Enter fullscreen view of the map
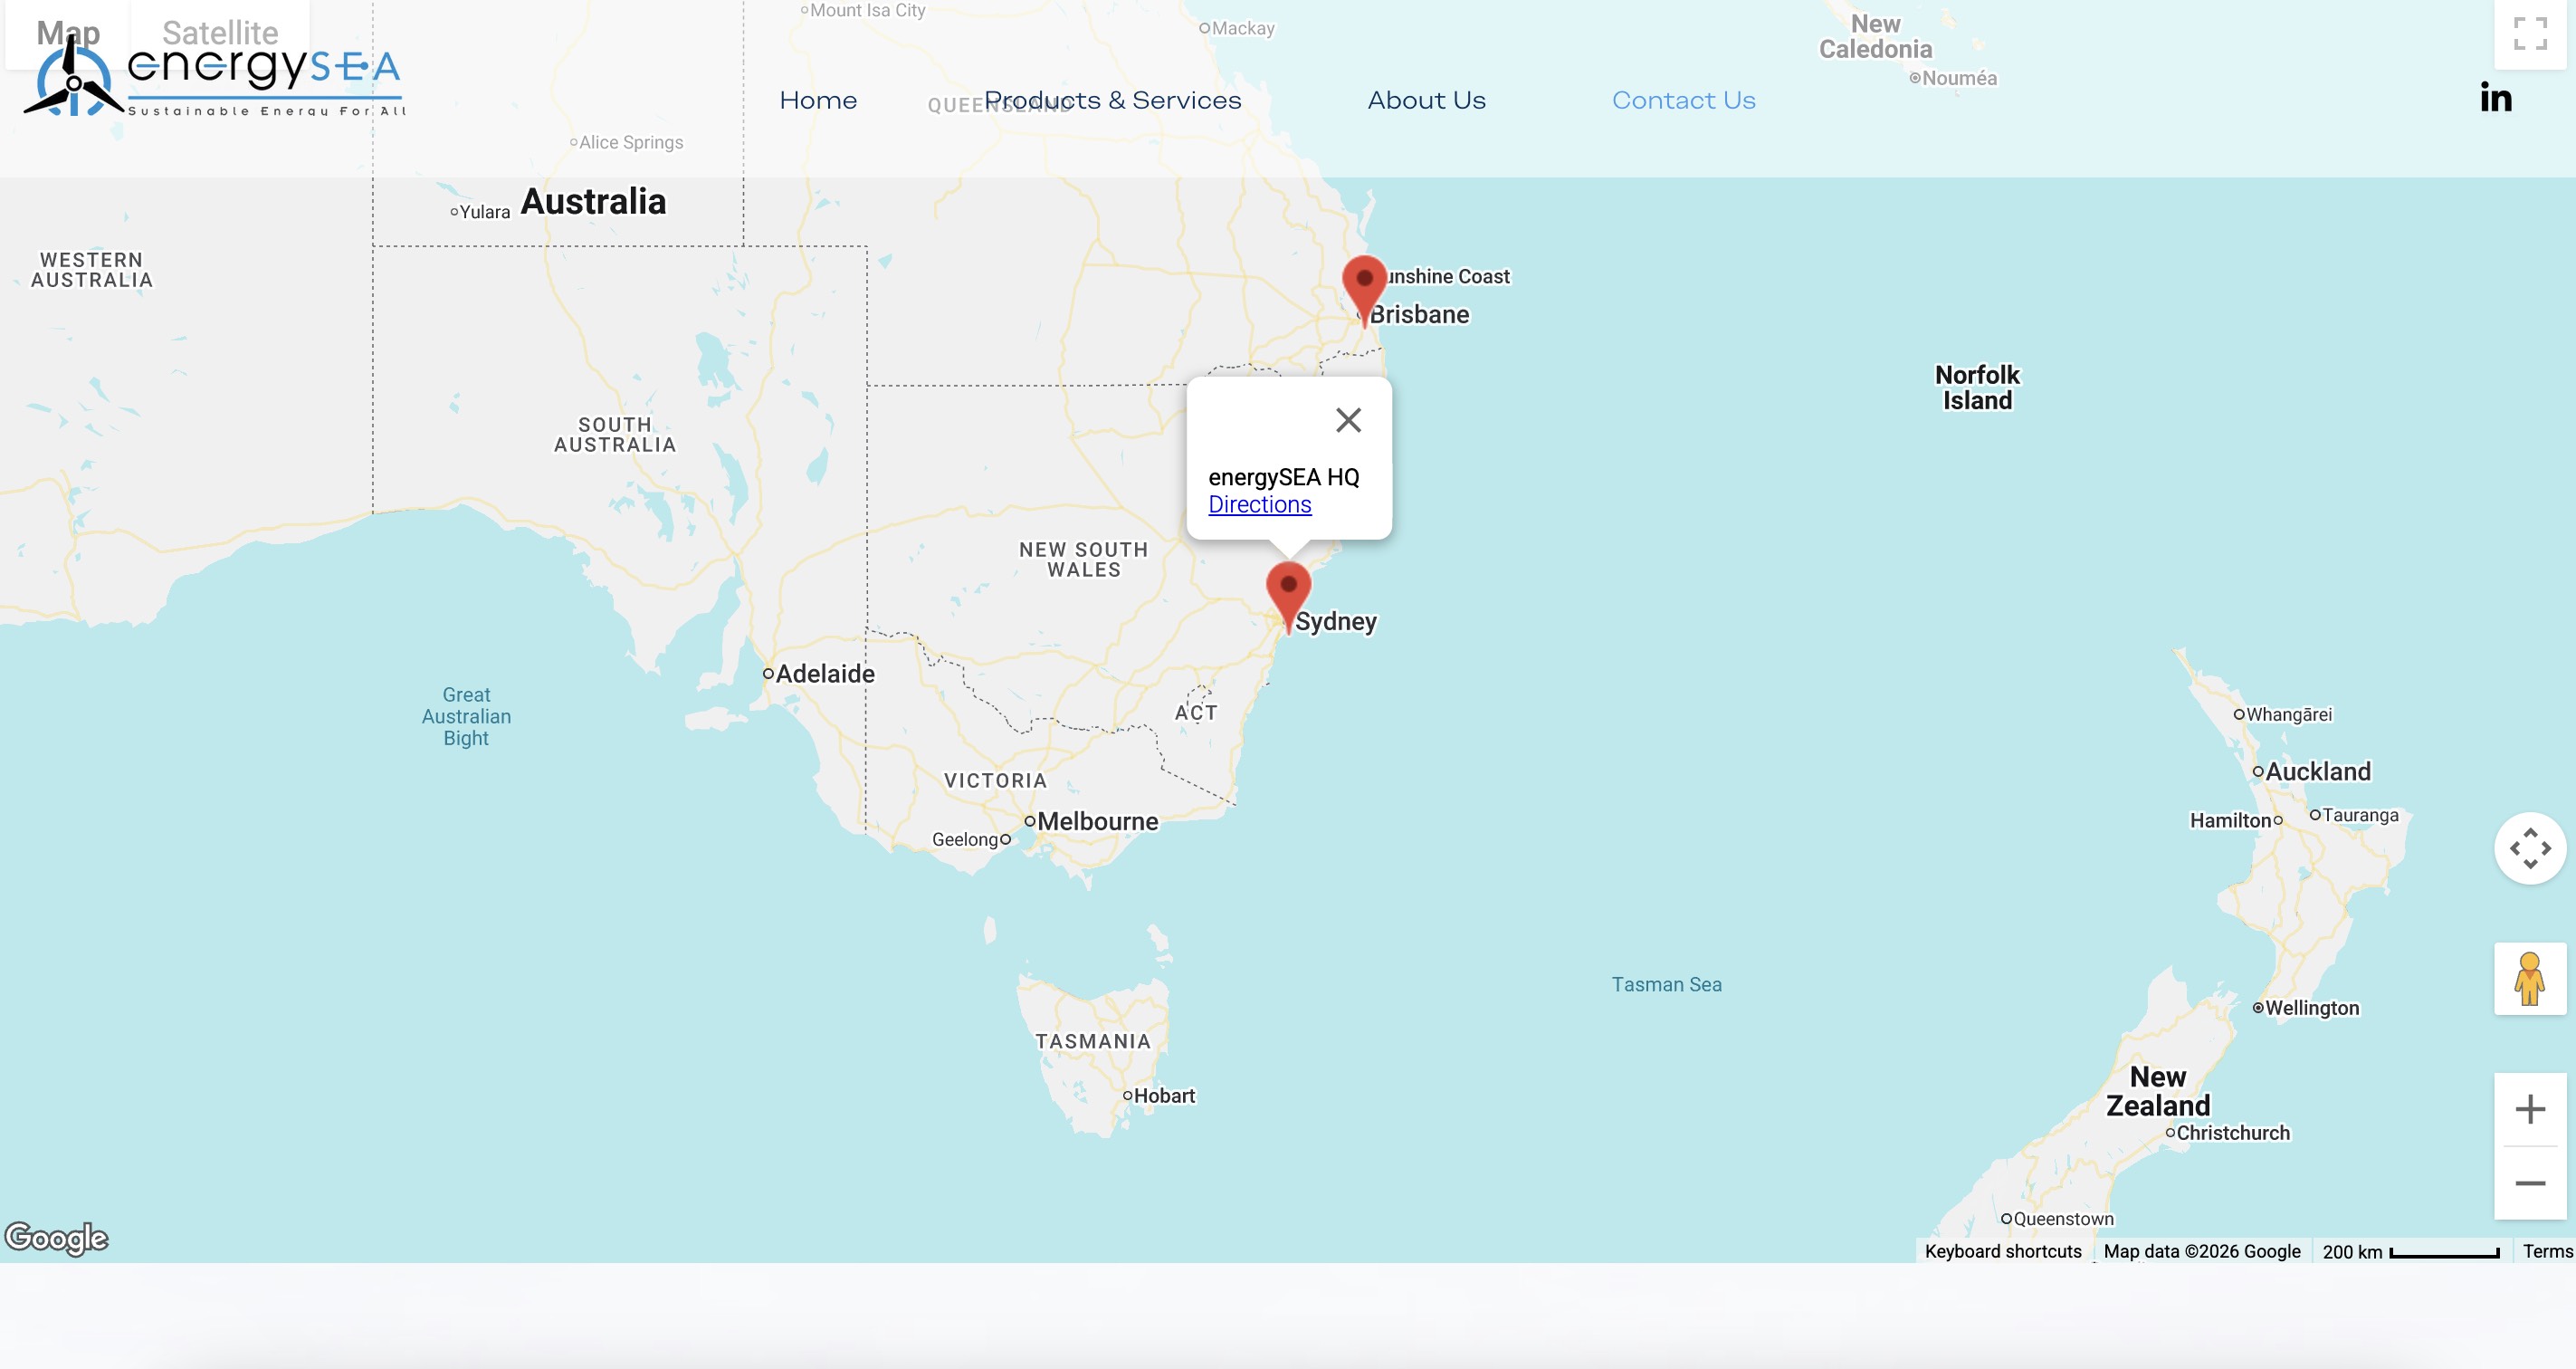 click(x=2532, y=35)
